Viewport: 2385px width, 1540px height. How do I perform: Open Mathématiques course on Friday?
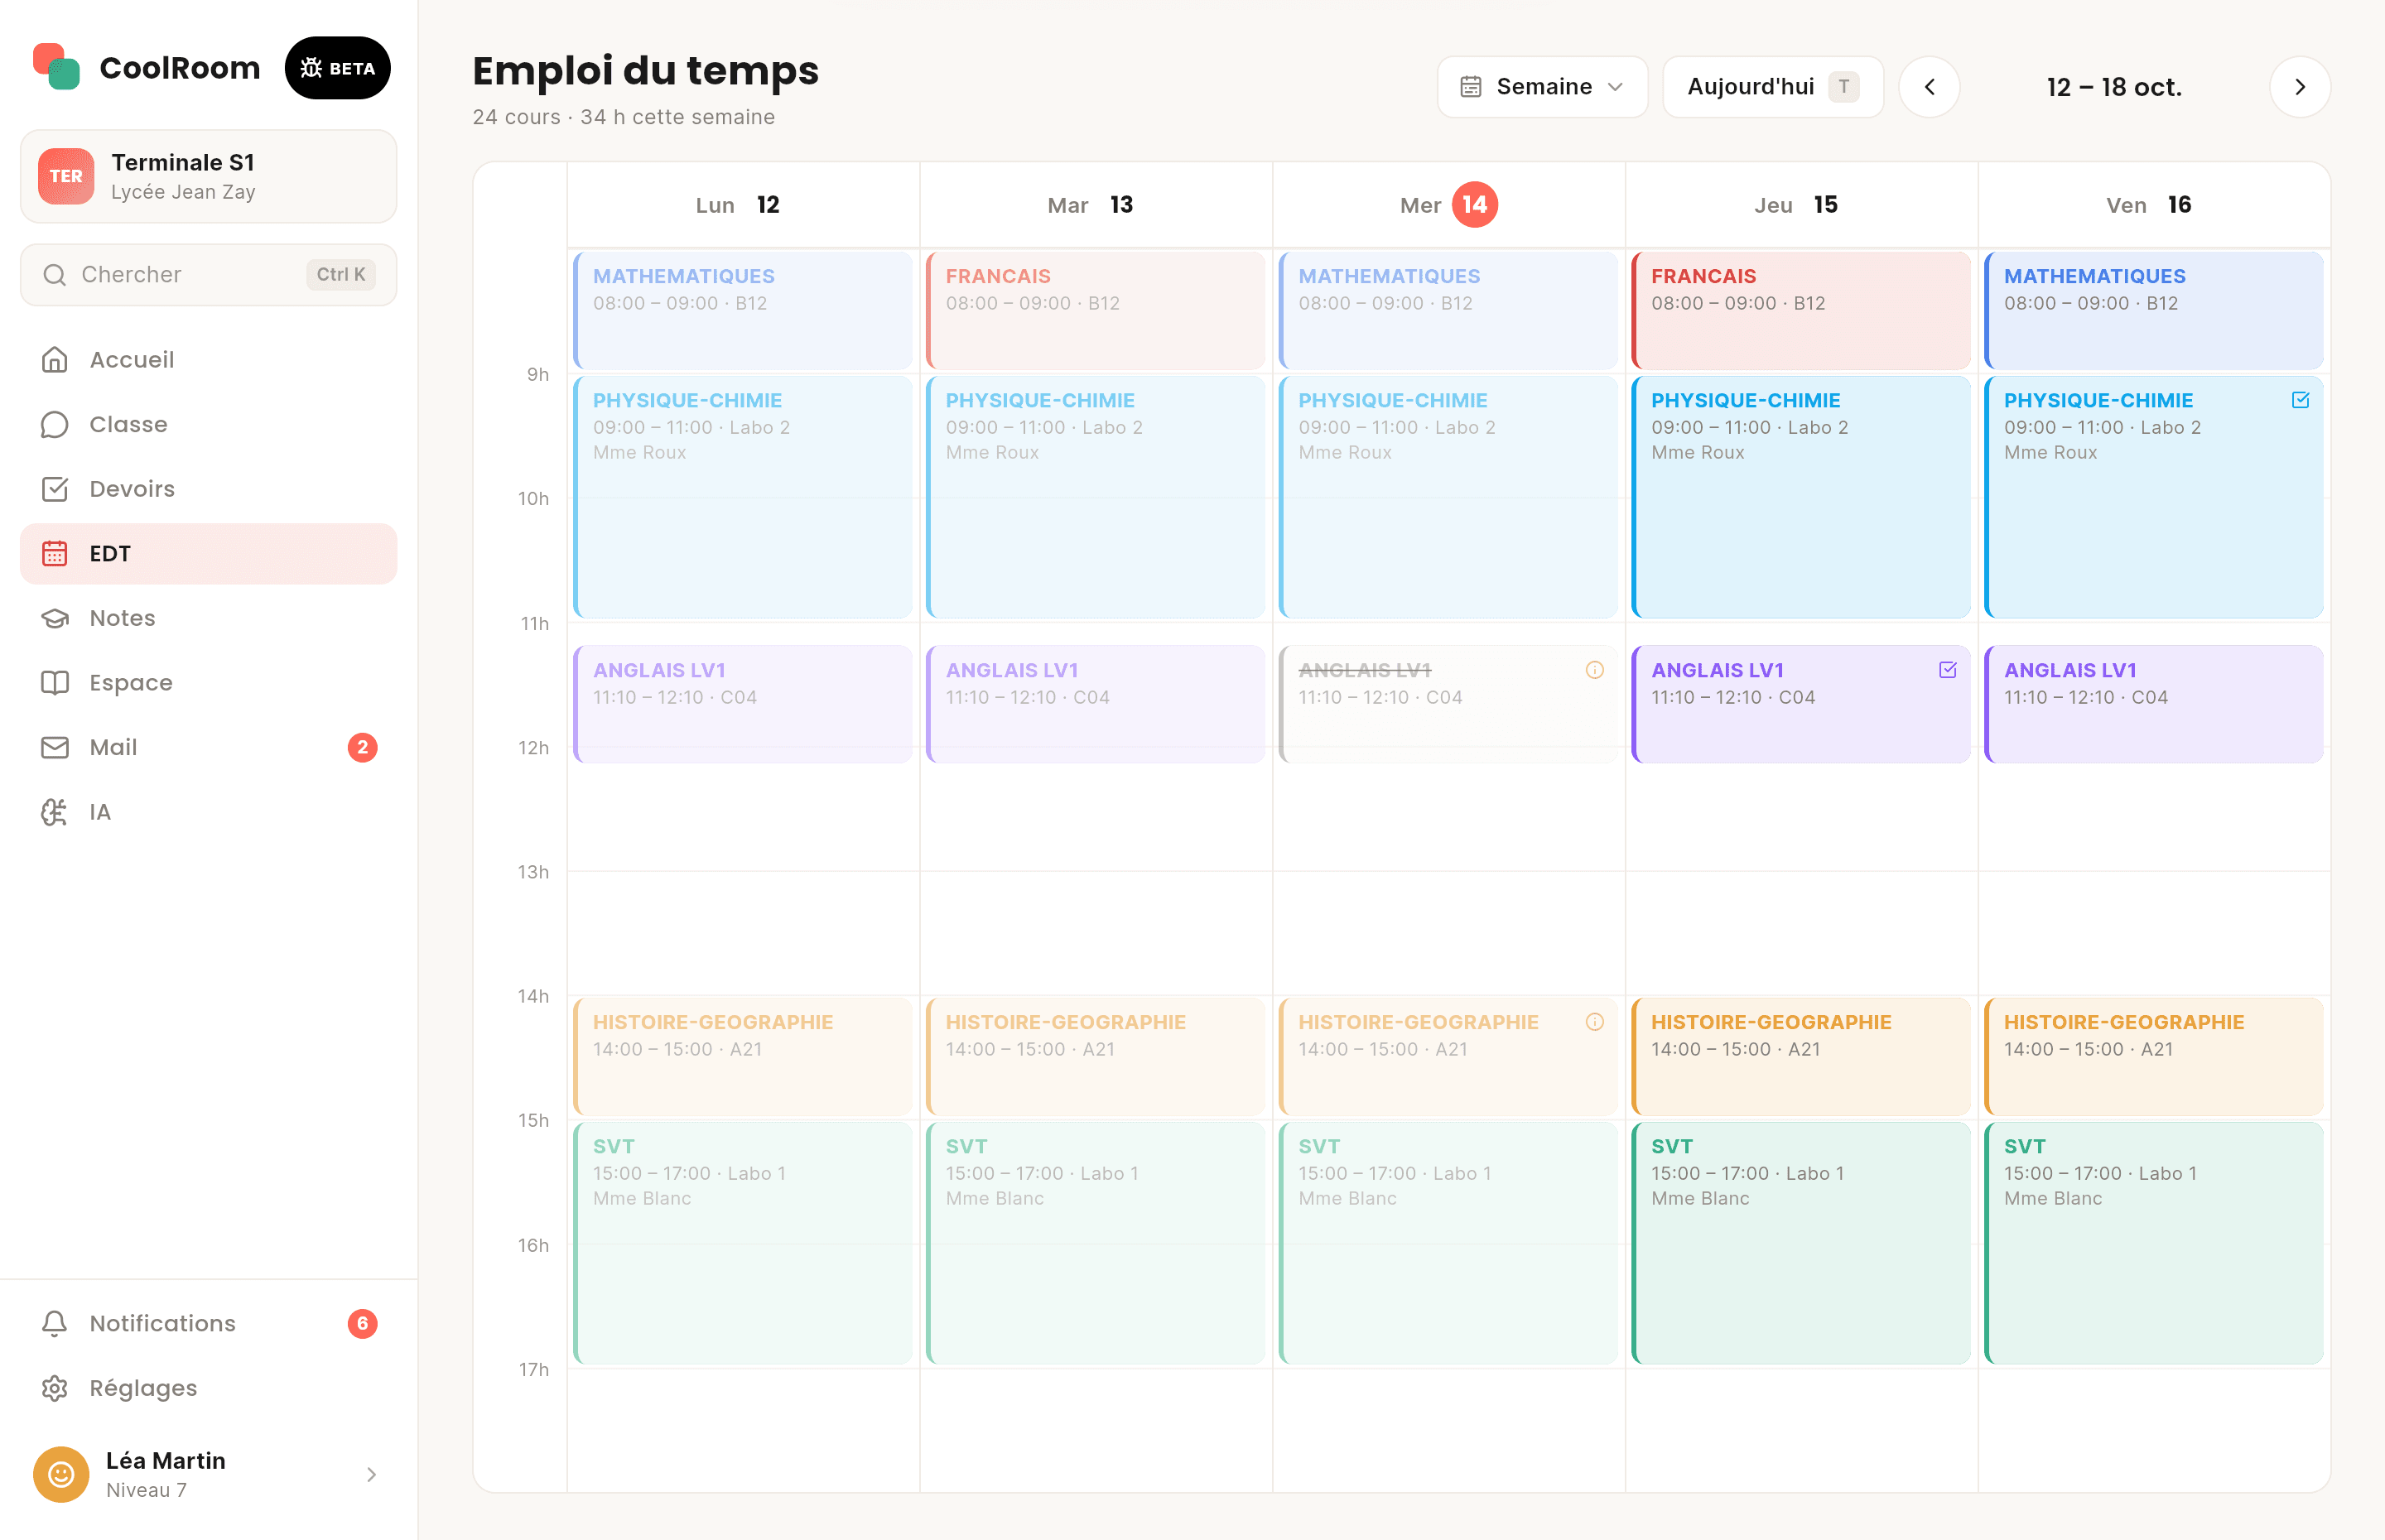pyautogui.click(x=2154, y=310)
